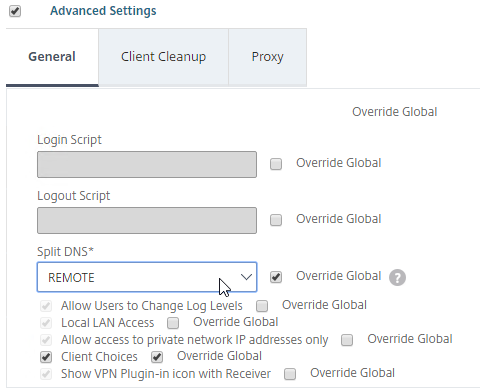The width and height of the screenshot is (480, 390).
Task: Click the Split DNS help question mark icon
Action: point(397,277)
